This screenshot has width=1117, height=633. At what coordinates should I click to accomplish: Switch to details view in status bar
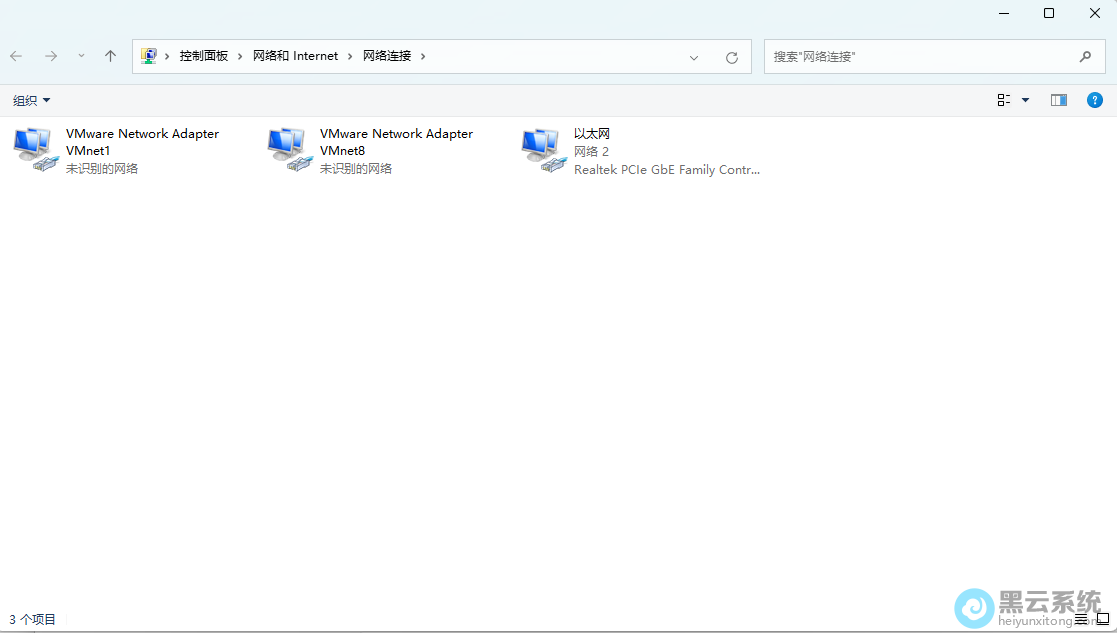click(1081, 619)
